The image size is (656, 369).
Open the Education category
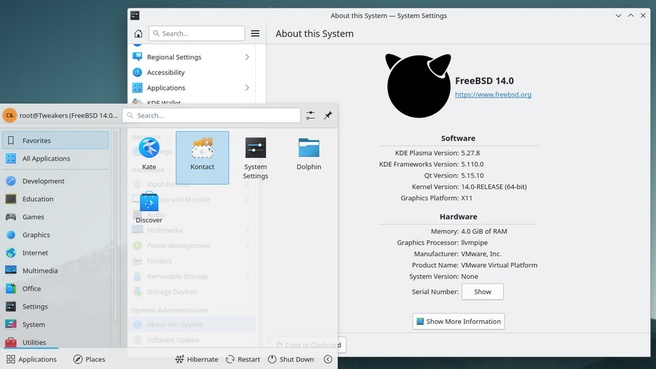click(x=56, y=199)
